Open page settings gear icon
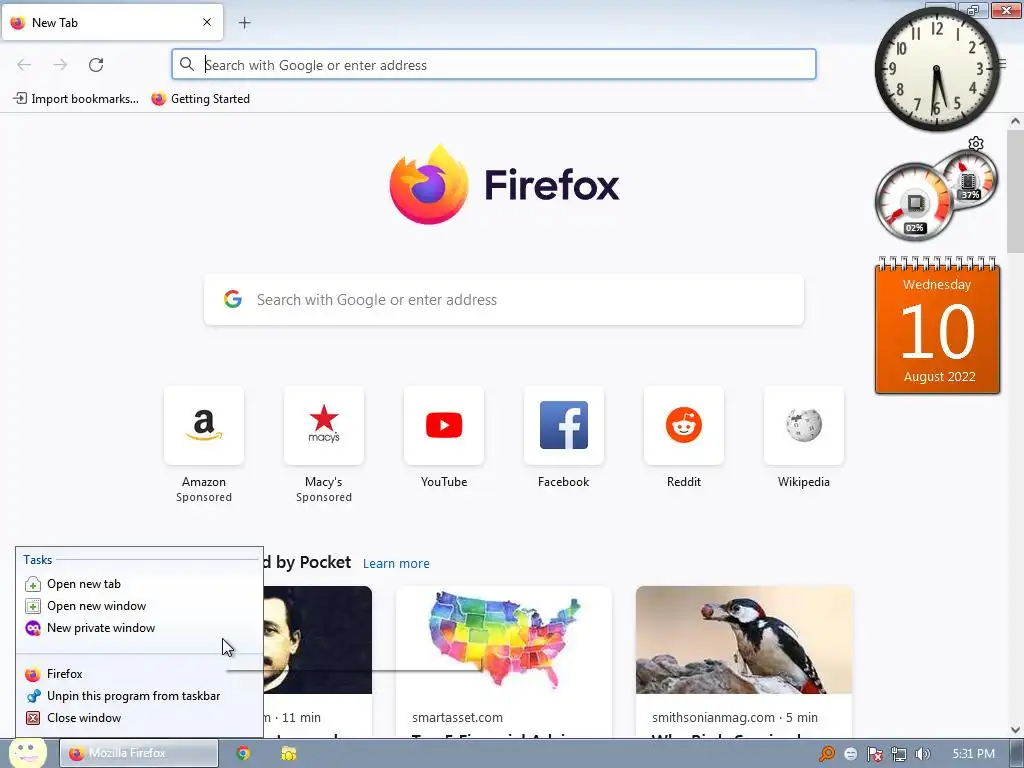Viewport: 1024px width, 768px height. pos(976,143)
